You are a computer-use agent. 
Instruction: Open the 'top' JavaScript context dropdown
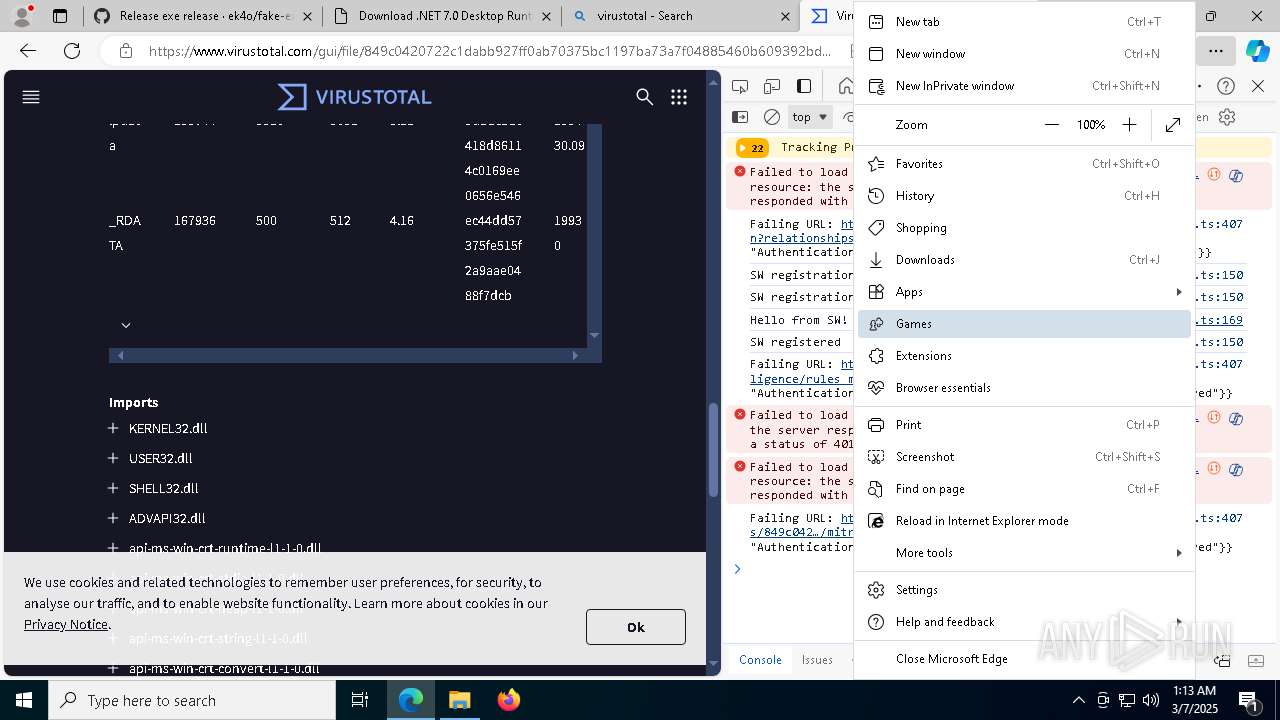tap(810, 117)
